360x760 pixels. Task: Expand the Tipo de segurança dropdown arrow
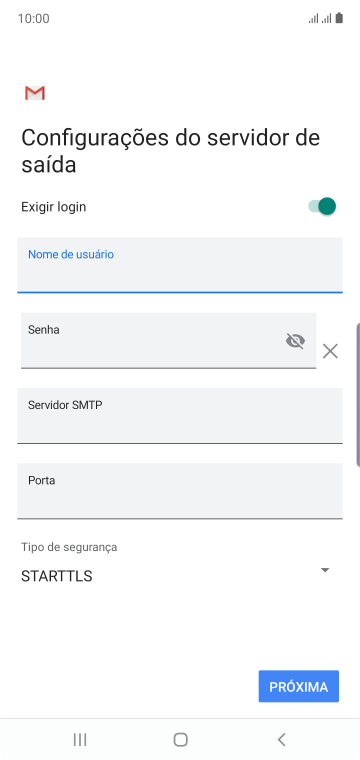click(325, 570)
